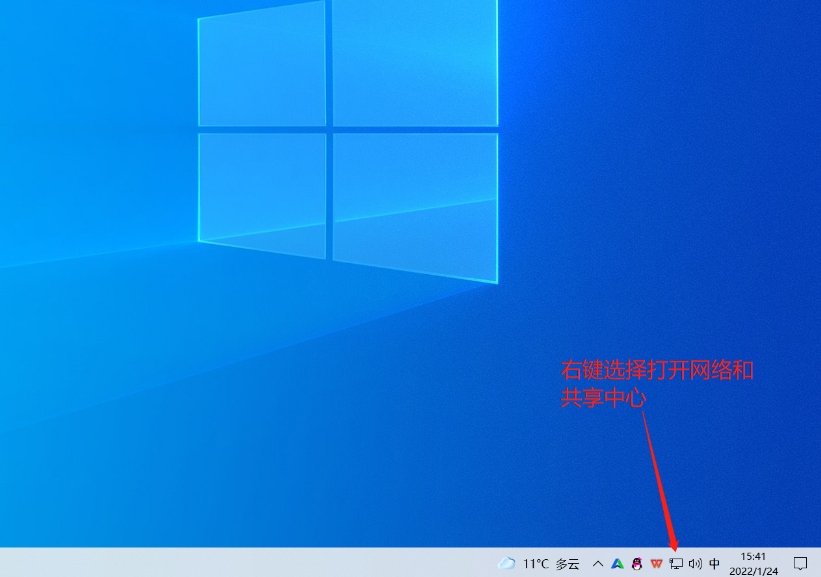Click the lower-right pane of the Windows logo
Viewport: 821px width, 577px height.
(x=414, y=205)
